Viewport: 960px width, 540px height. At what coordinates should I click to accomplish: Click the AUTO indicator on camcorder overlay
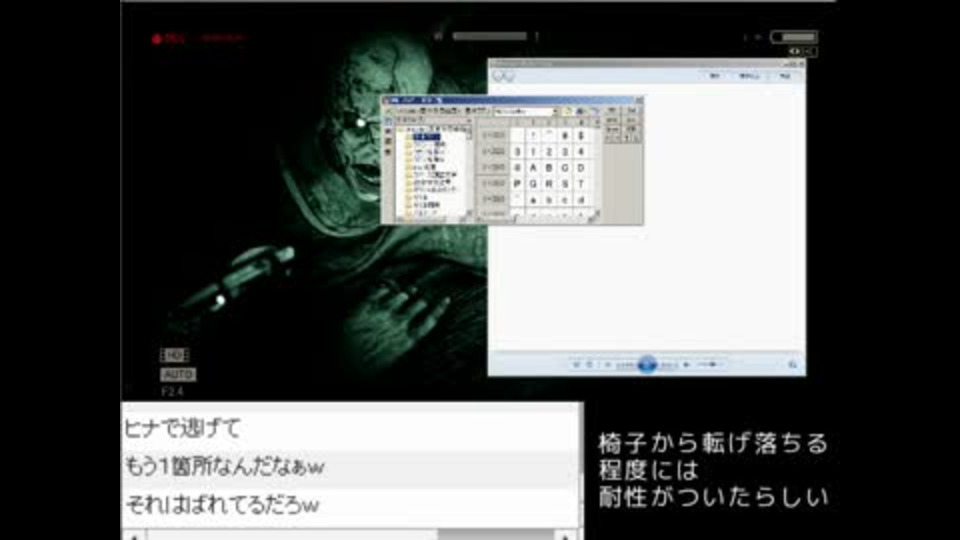(178, 374)
